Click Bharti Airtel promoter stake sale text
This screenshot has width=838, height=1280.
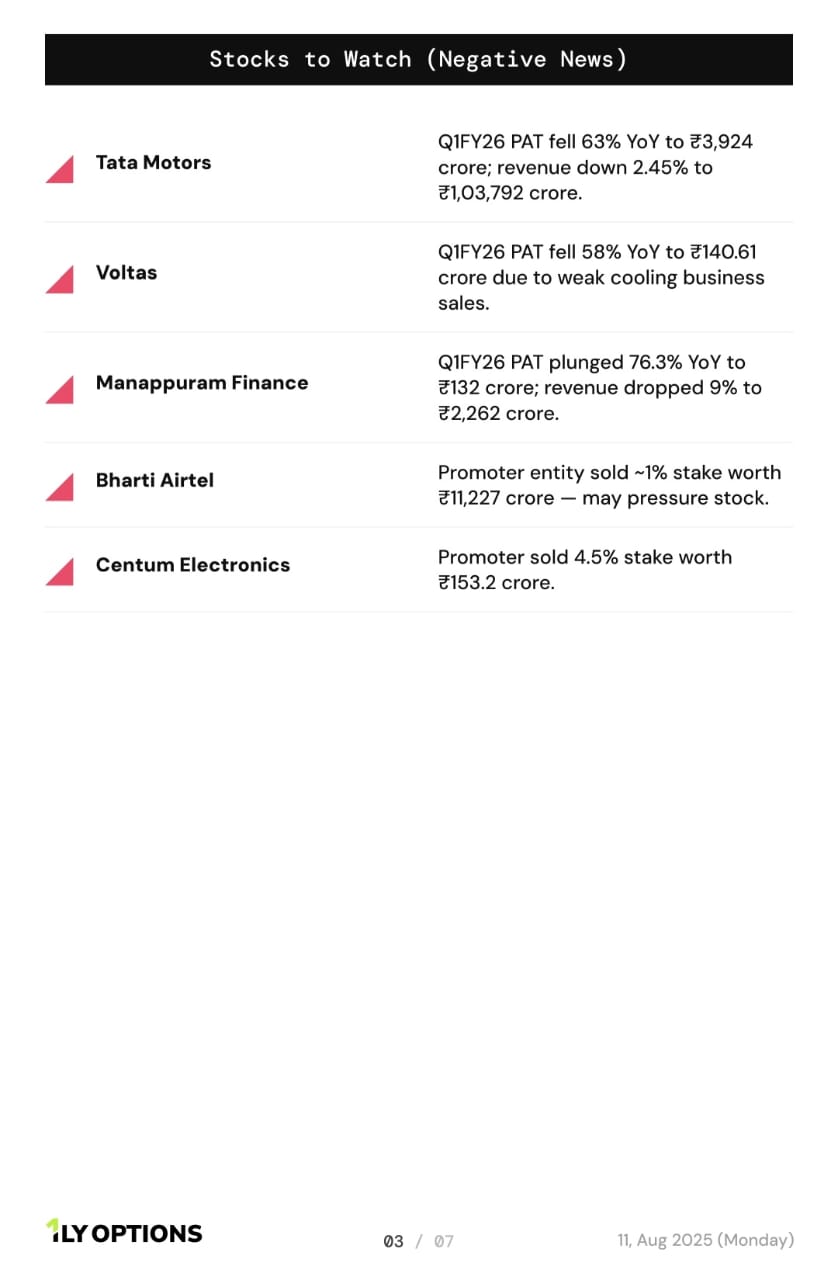(610, 485)
